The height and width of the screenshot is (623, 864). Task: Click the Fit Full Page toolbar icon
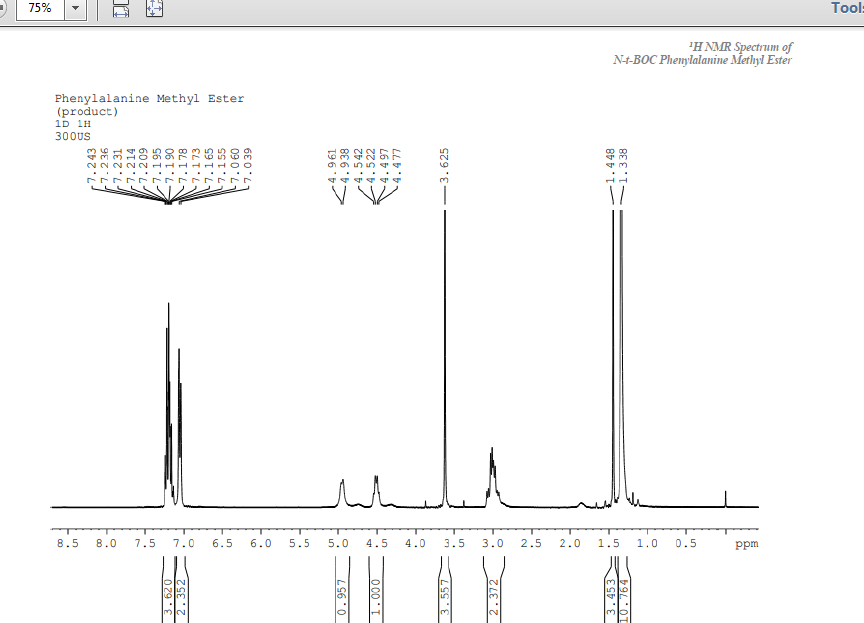[x=153, y=9]
